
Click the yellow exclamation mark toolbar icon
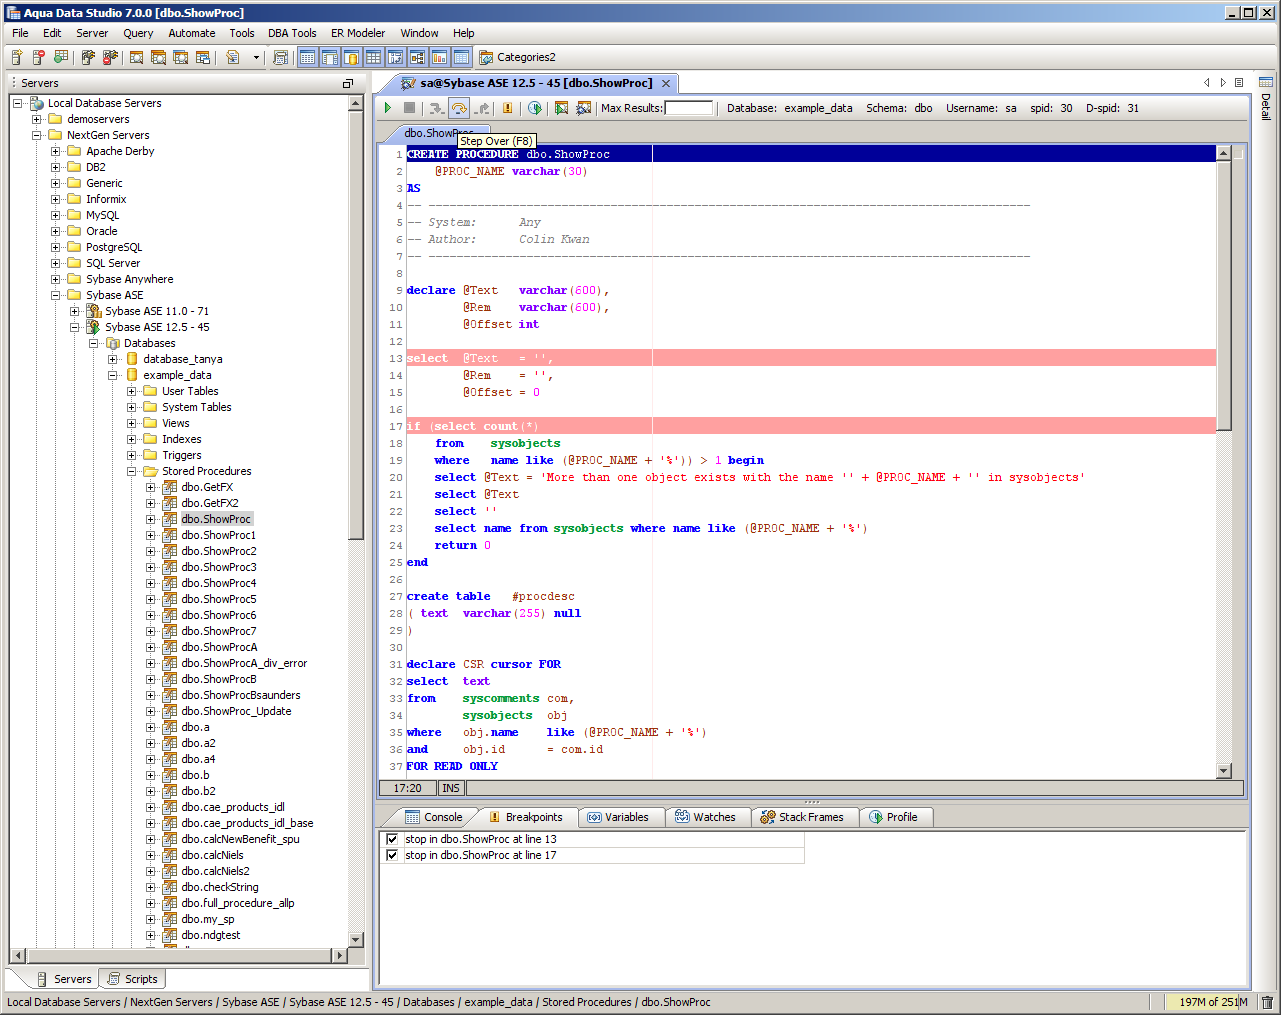click(x=507, y=108)
